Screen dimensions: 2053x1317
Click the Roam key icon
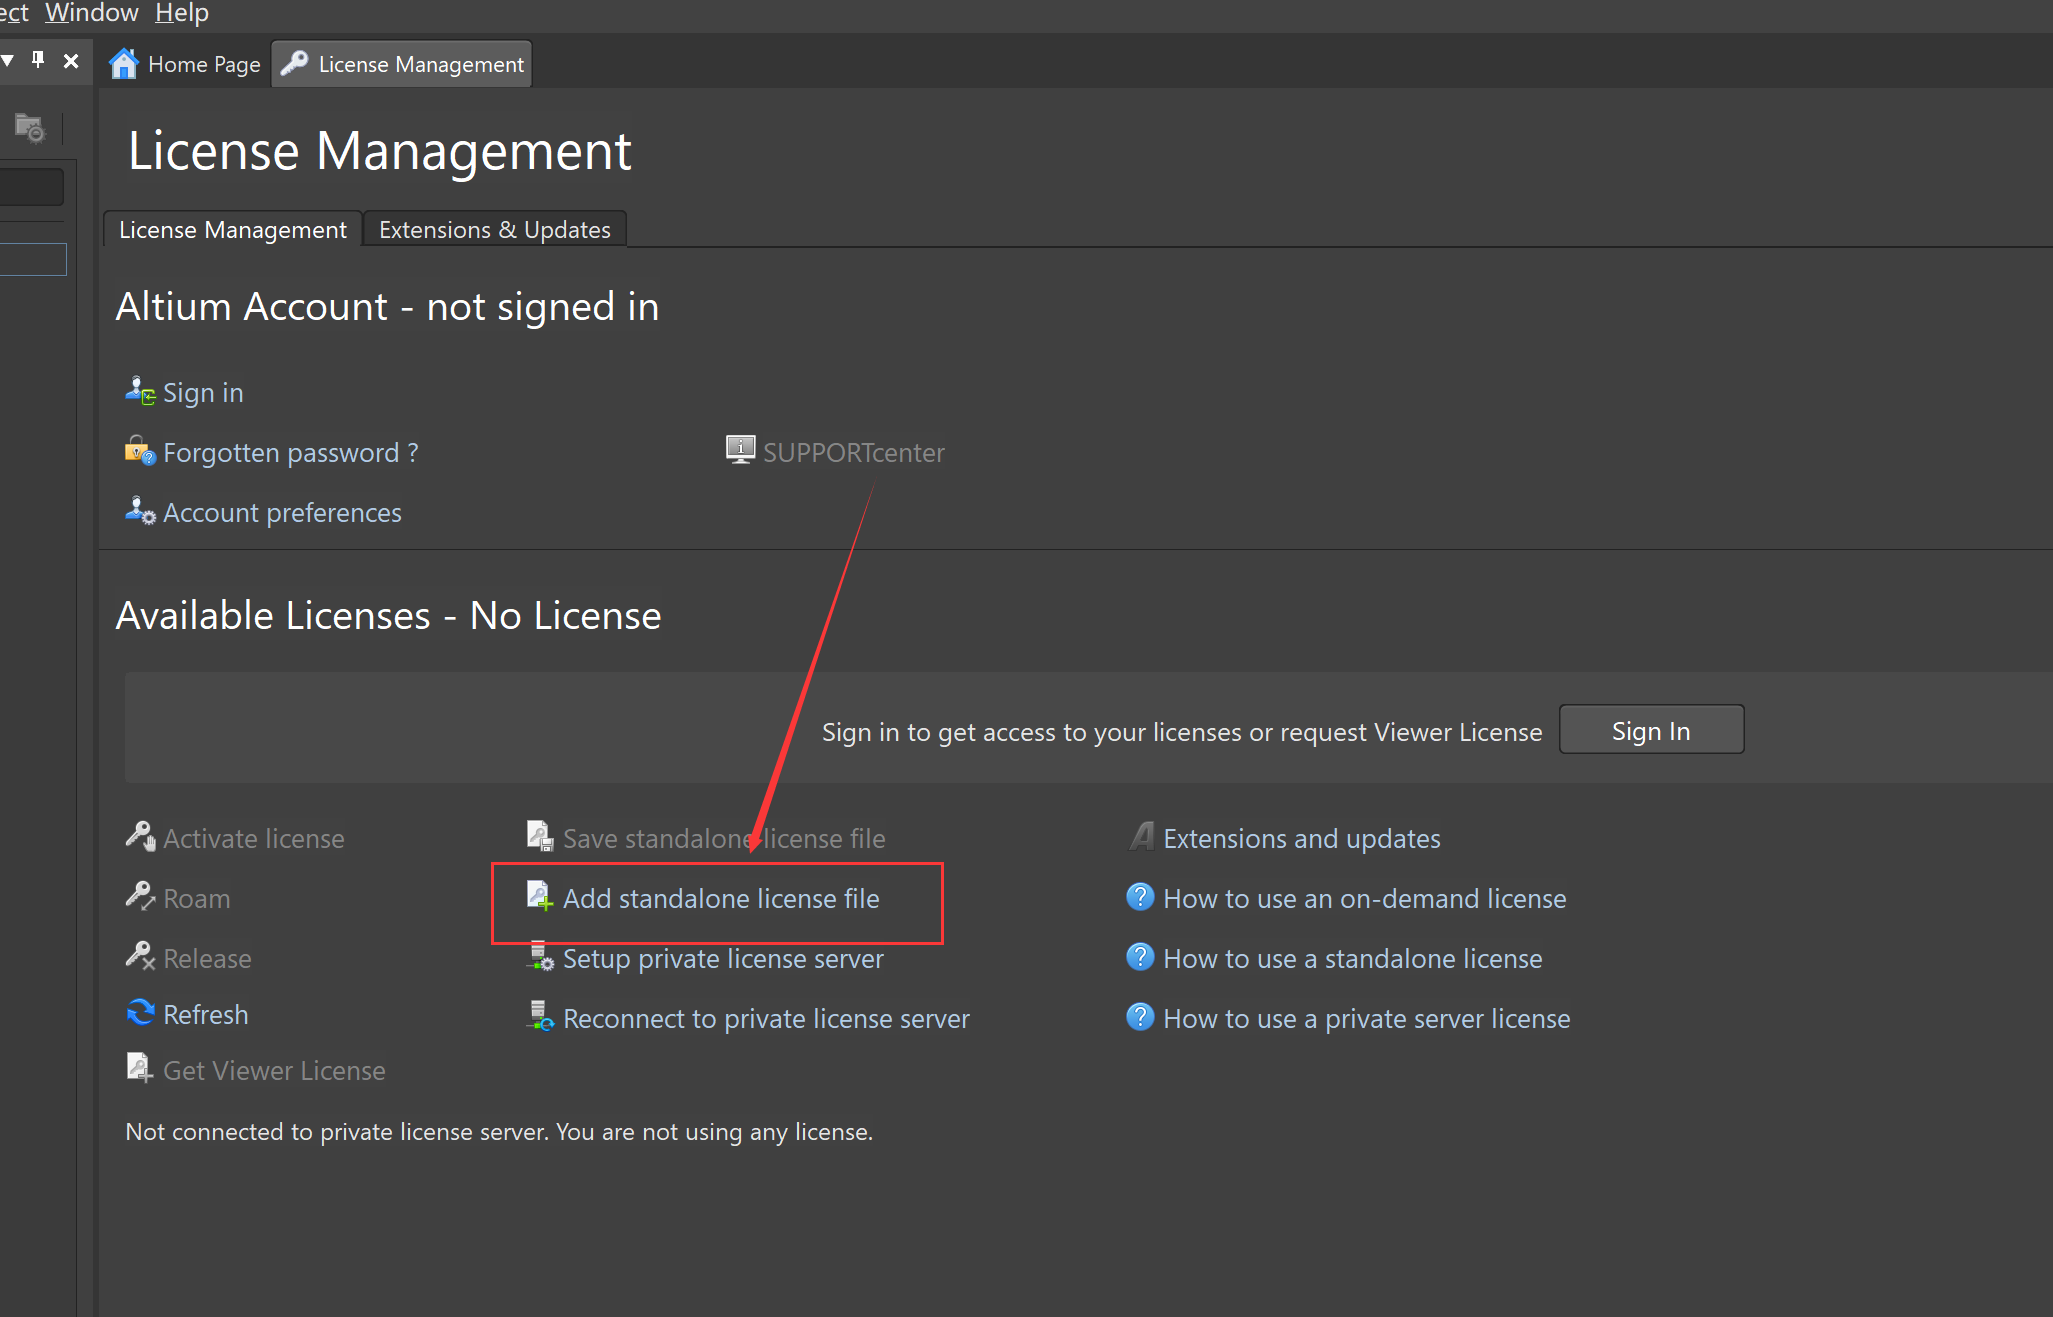(x=140, y=896)
